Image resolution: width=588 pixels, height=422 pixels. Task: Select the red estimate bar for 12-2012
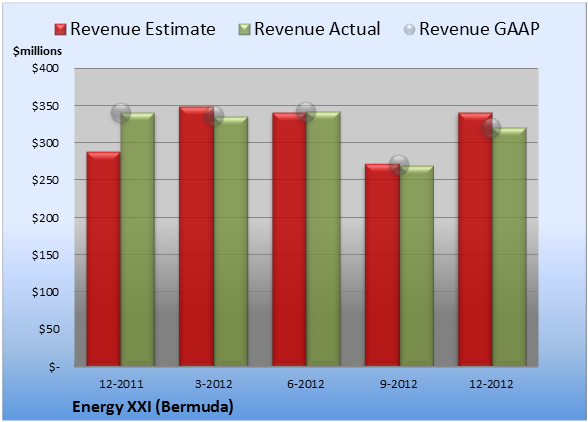475,239
